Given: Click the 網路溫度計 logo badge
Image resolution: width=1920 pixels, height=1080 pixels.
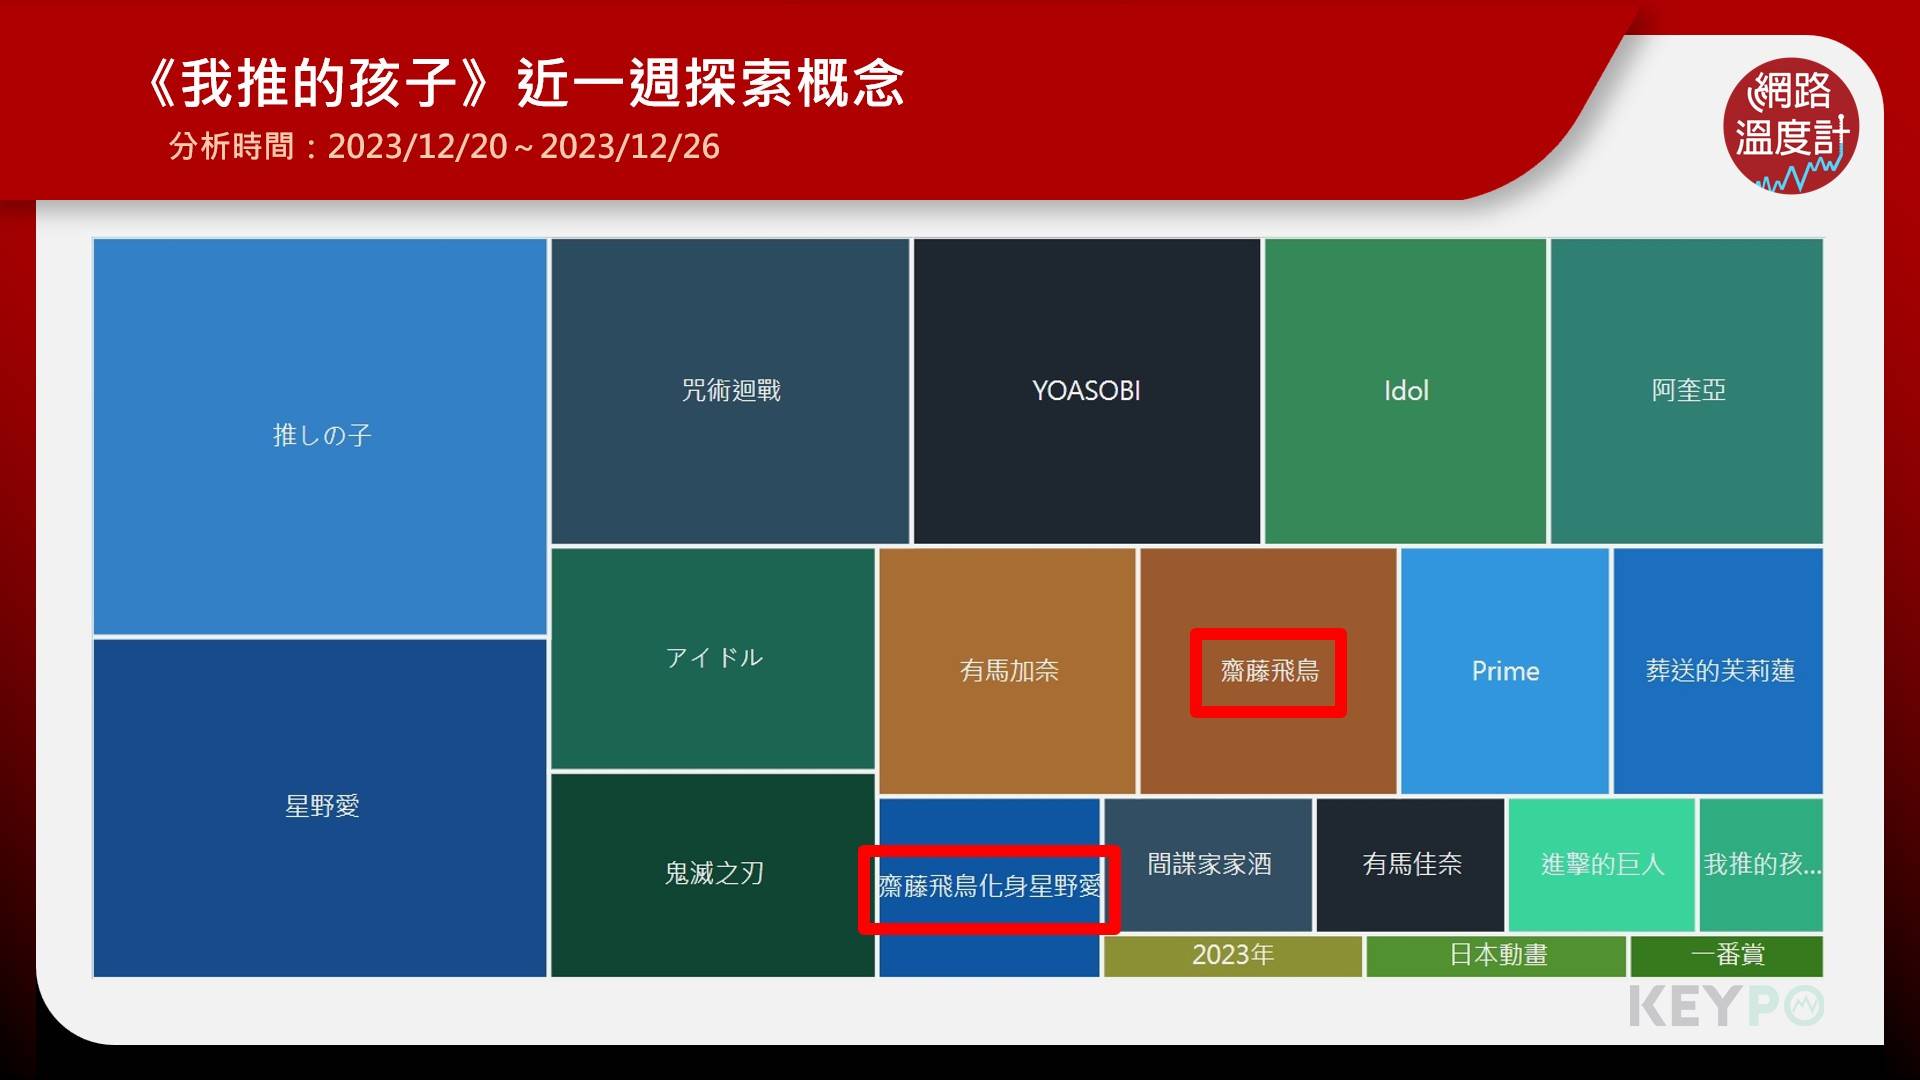Looking at the screenshot, I should [x=1790, y=126].
